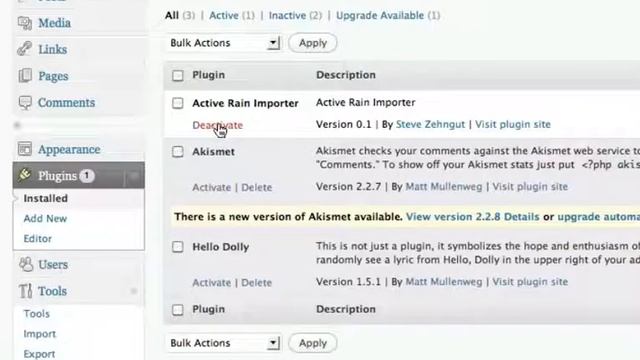View version 2.2.8 Details link
This screenshot has height=360, width=640.
[473, 217]
